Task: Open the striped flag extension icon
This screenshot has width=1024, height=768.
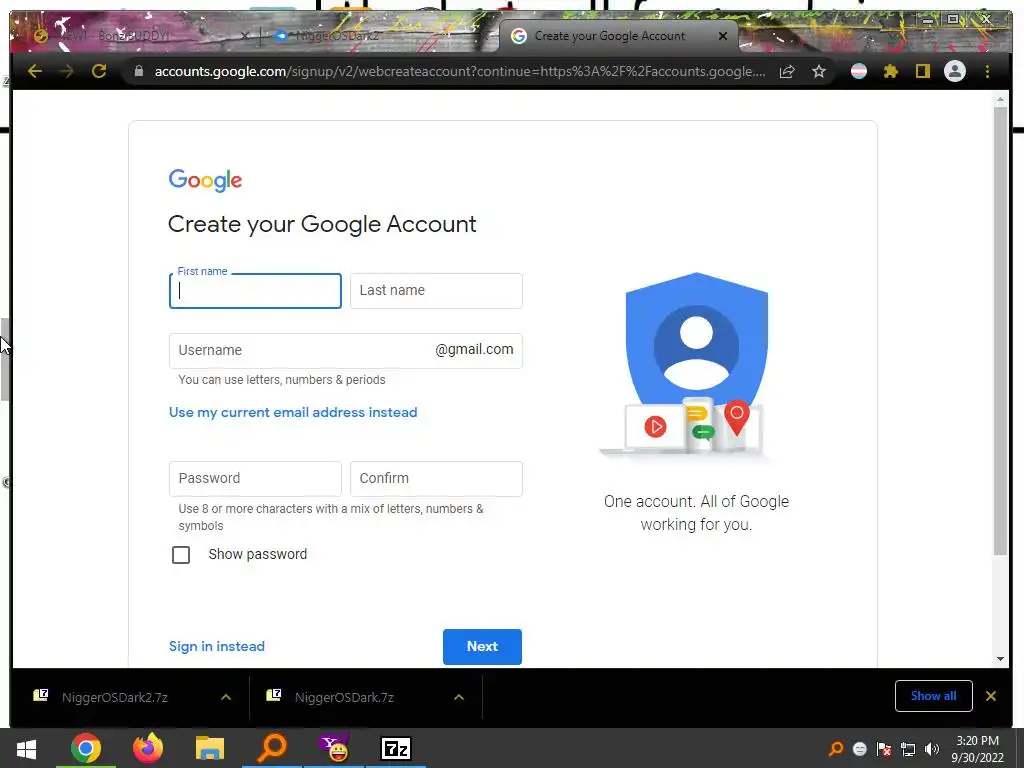Action: point(859,71)
